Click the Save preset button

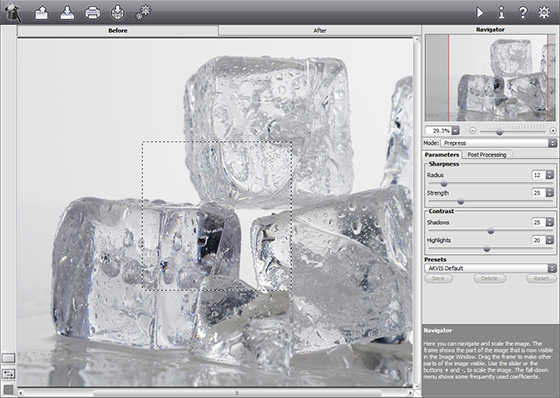[x=438, y=278]
